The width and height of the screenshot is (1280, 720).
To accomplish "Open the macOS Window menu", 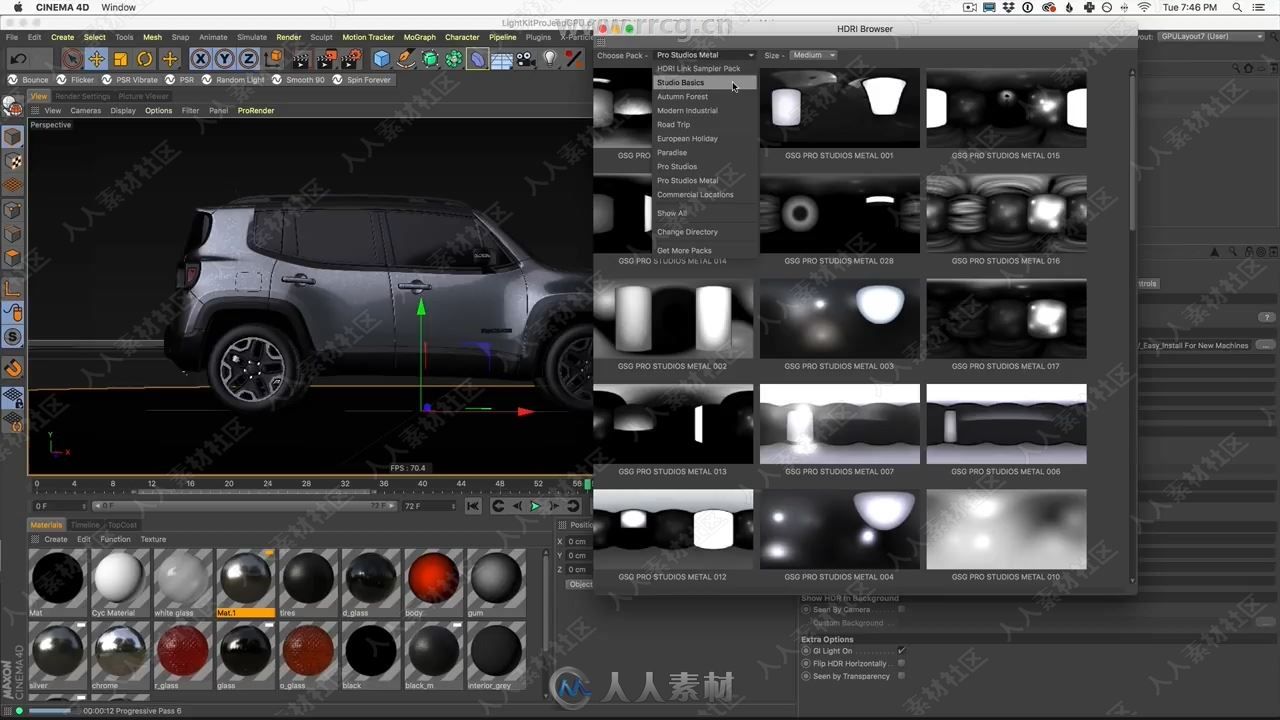I will coord(118,7).
